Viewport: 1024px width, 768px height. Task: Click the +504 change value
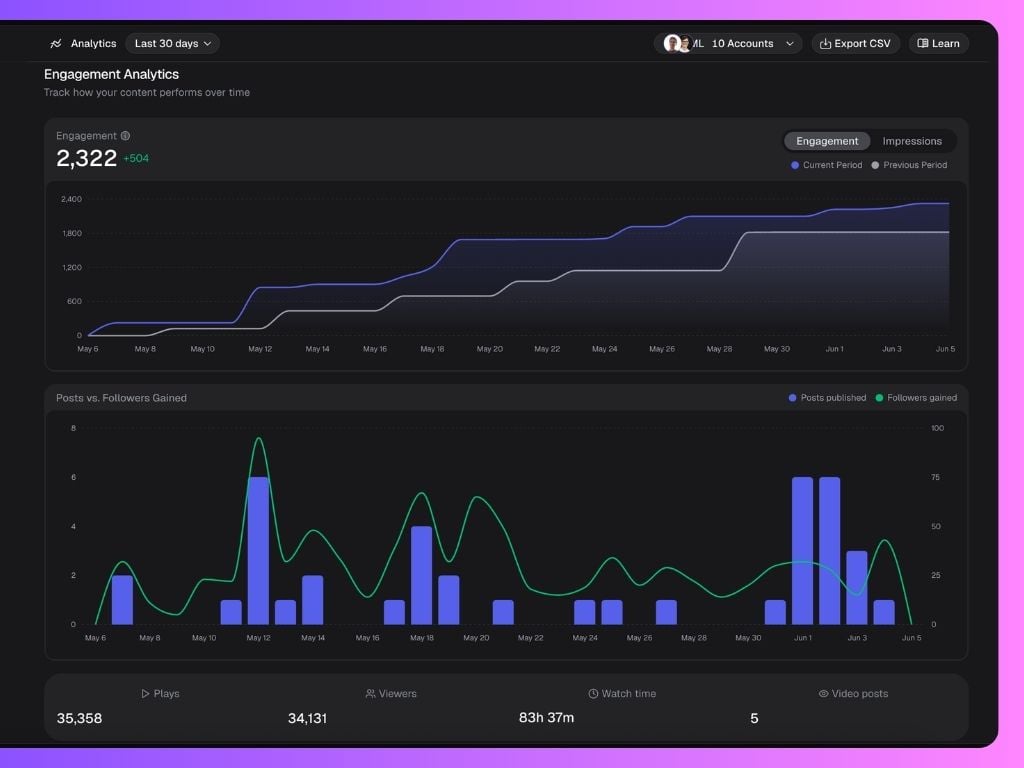(136, 159)
